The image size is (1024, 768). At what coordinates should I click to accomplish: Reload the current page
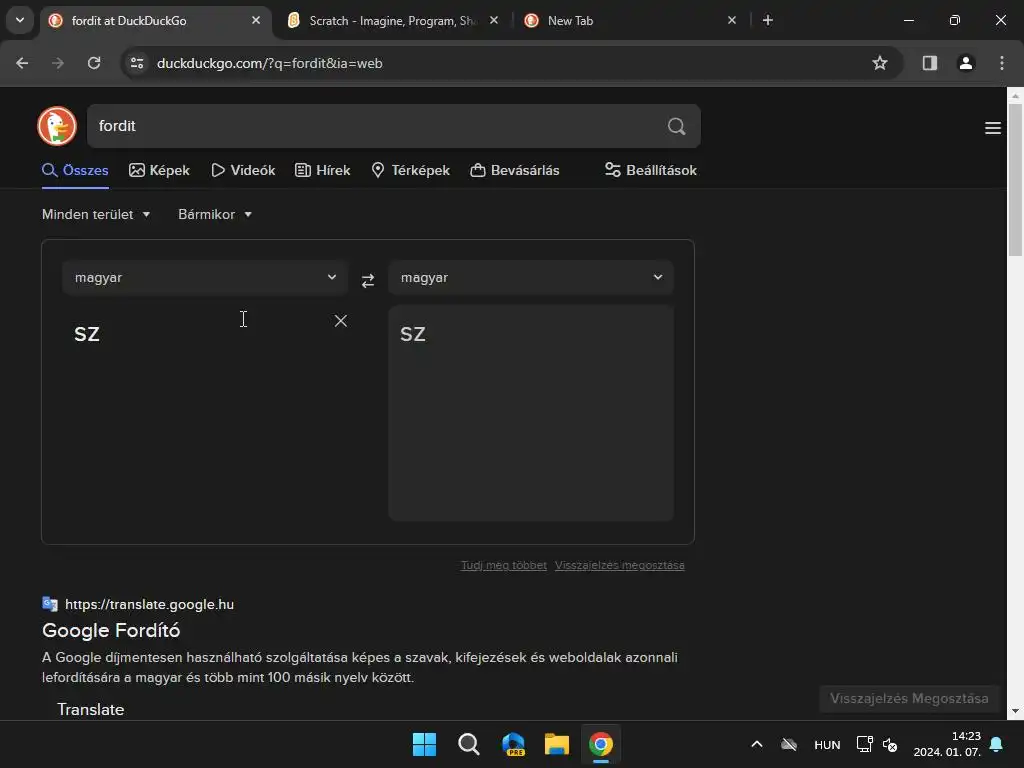point(94,63)
